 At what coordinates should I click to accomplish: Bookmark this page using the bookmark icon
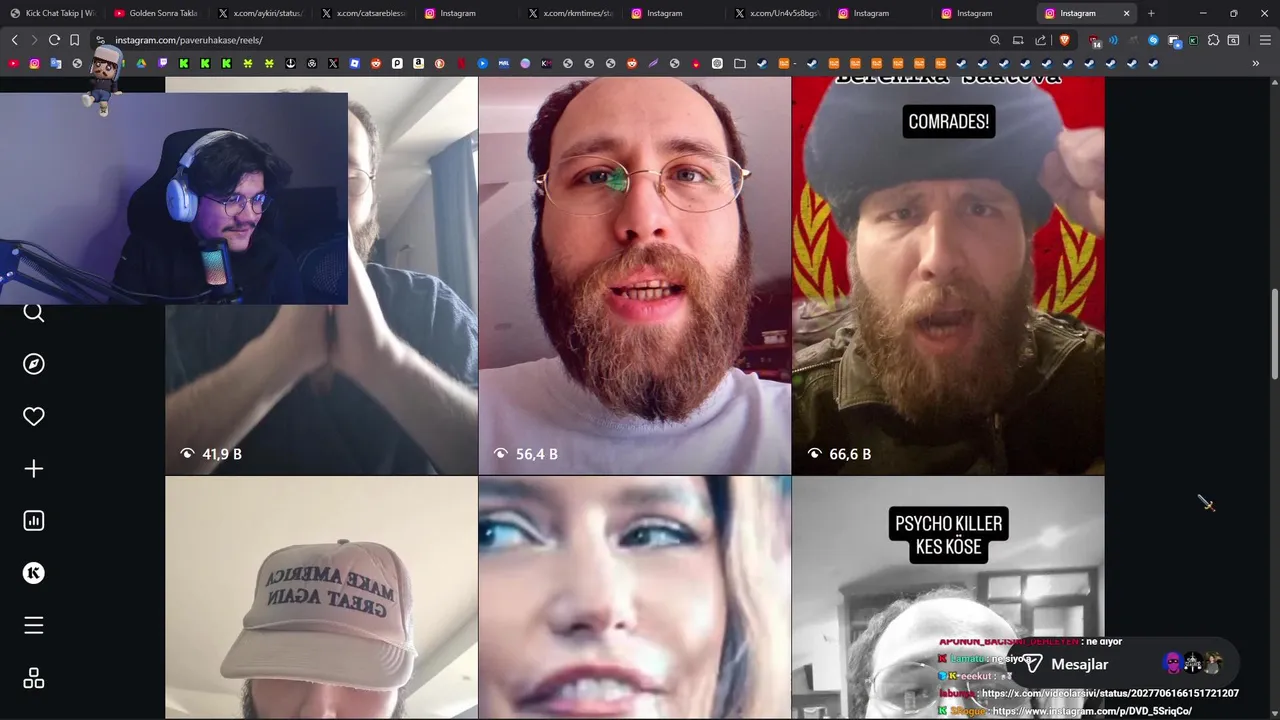point(74,40)
